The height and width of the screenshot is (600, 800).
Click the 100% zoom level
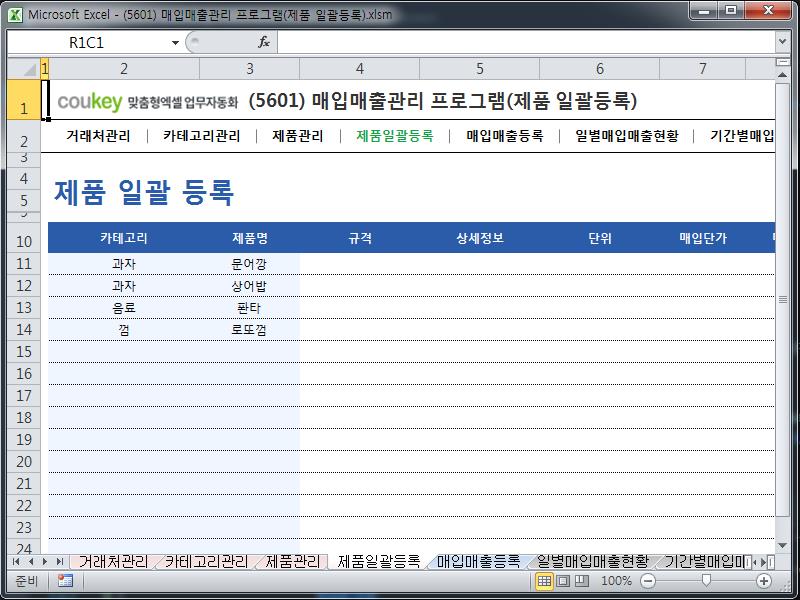click(x=616, y=581)
